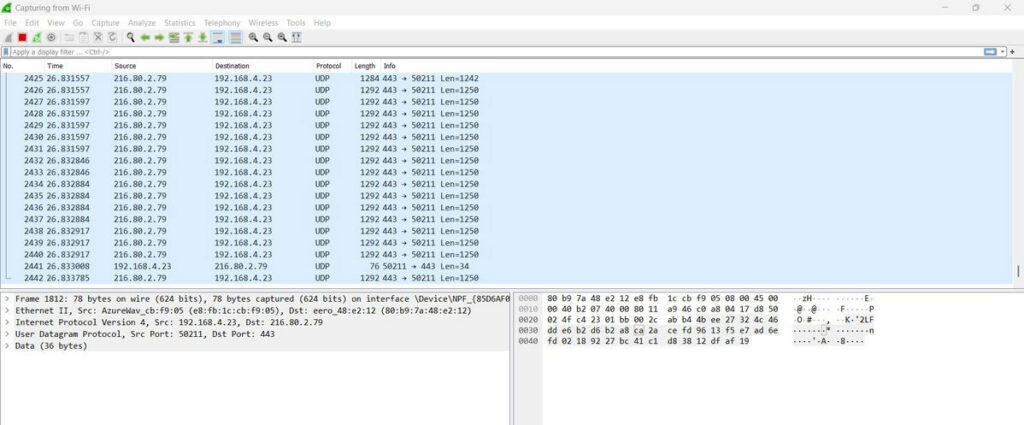Sort by the Source column header
Image resolution: width=1024 pixels, height=425 pixels.
tap(162, 66)
